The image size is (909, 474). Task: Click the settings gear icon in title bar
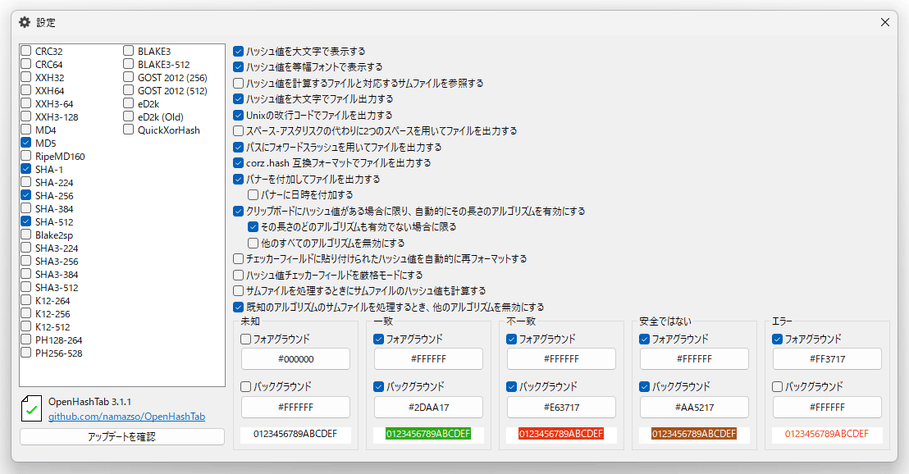25,22
